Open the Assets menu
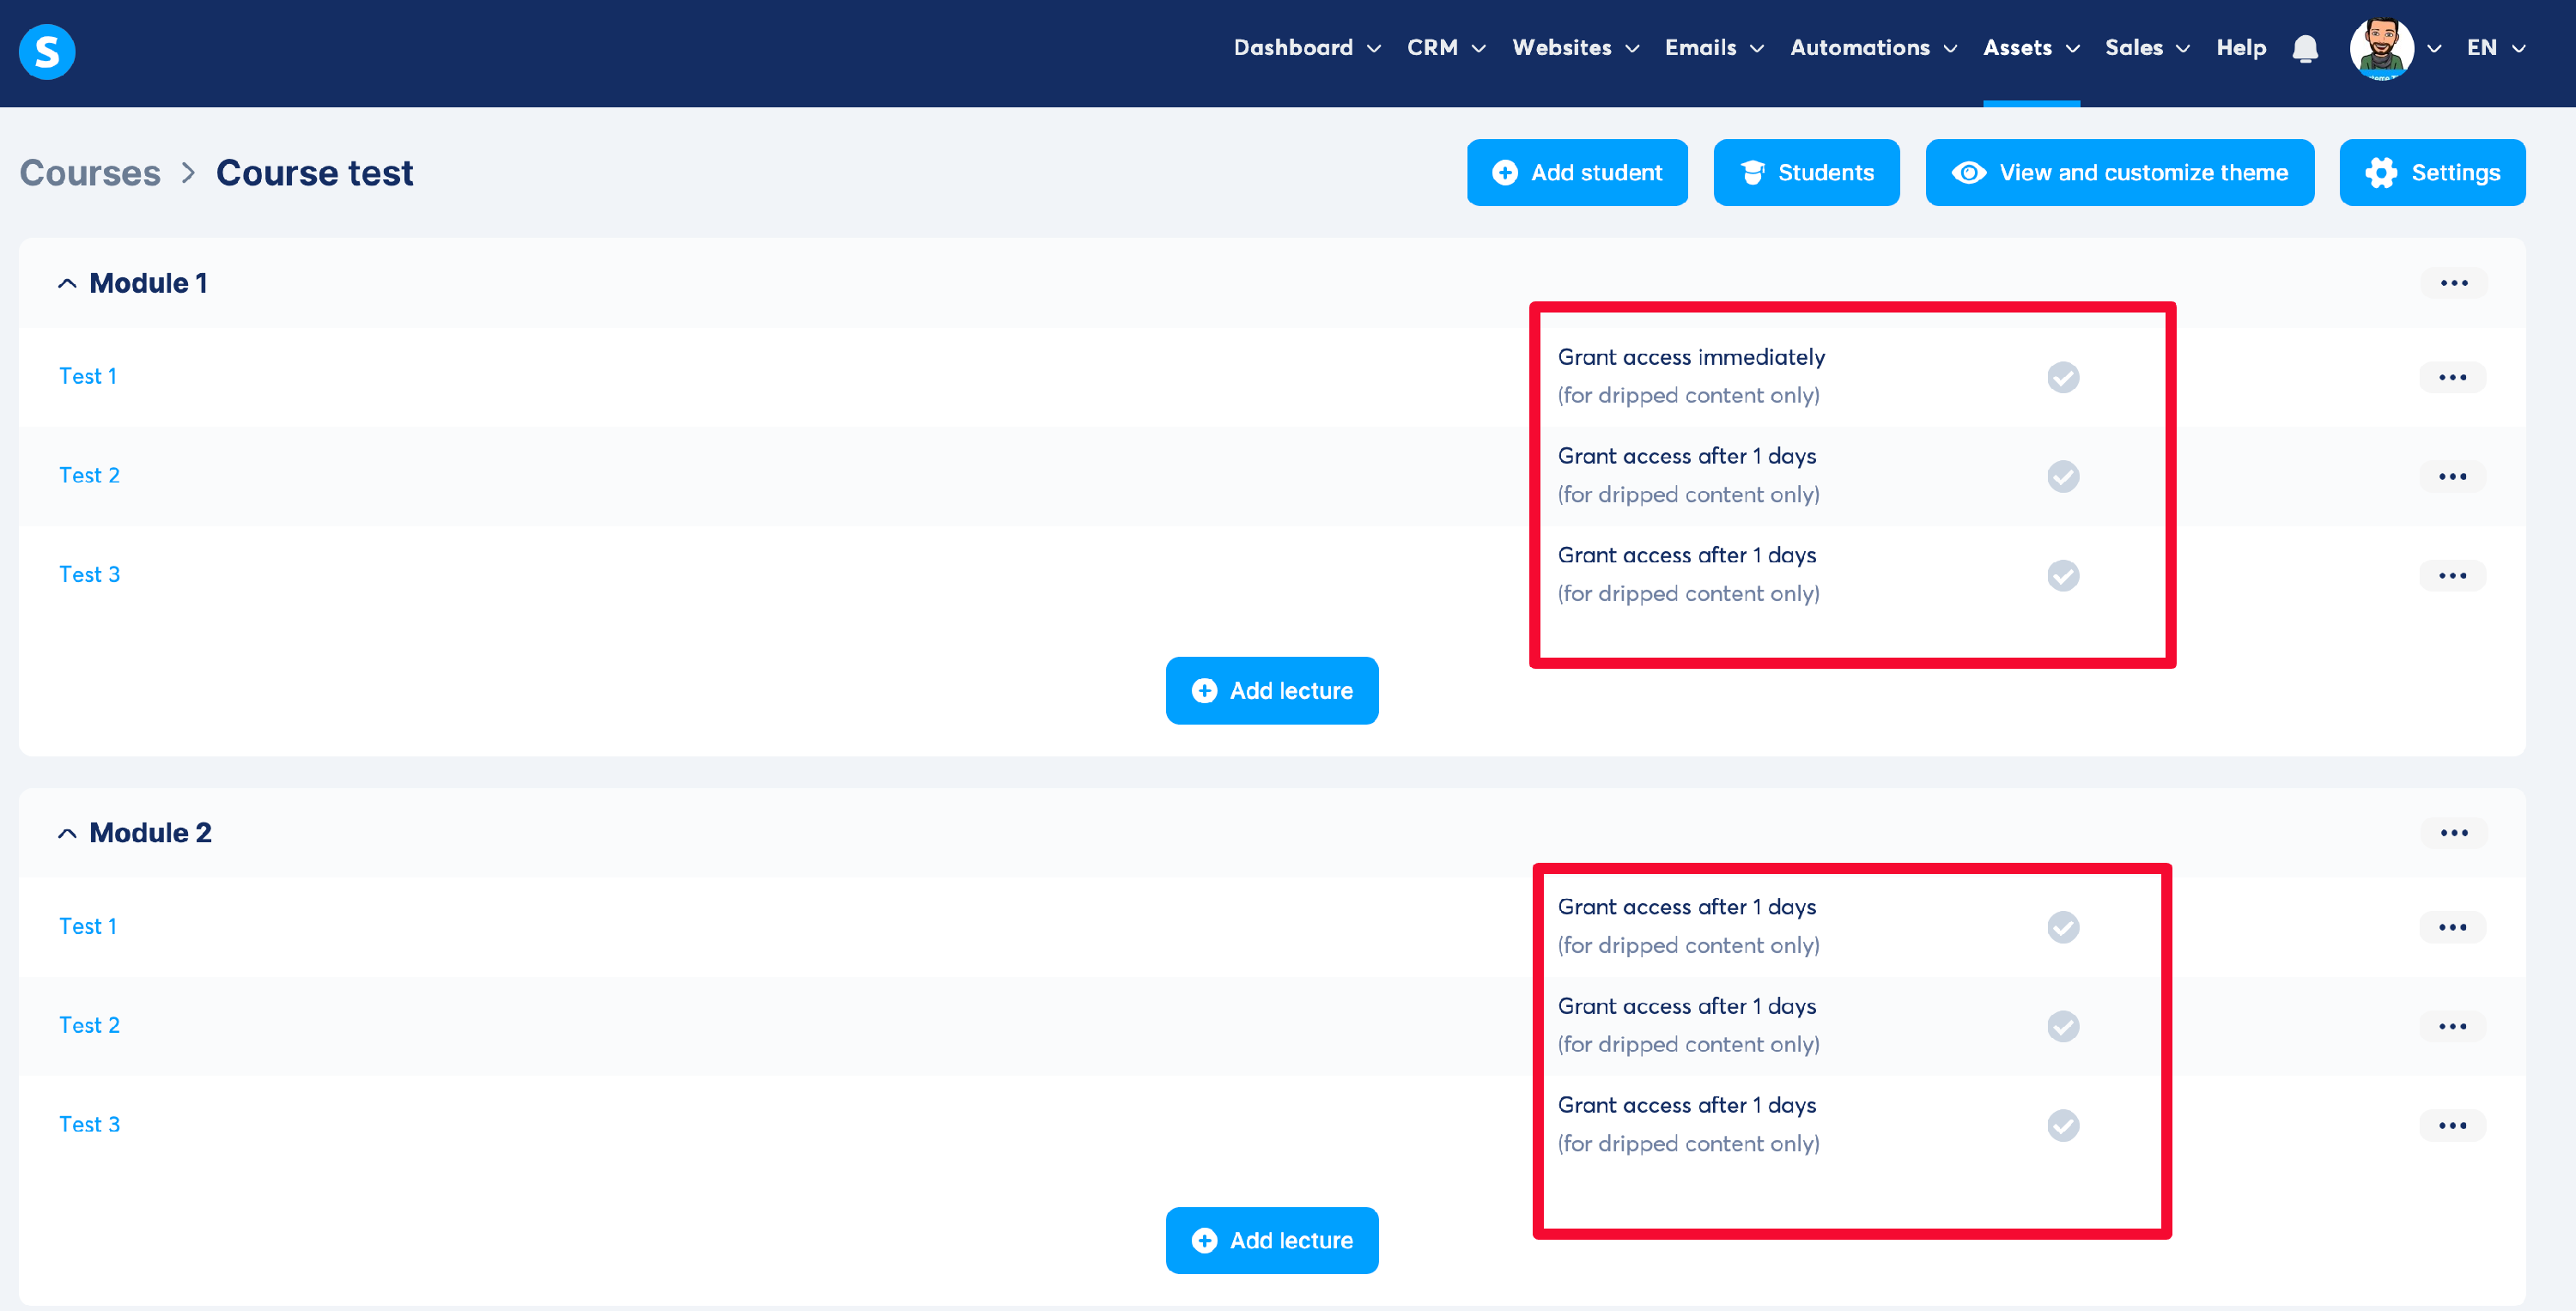The height and width of the screenshot is (1311, 2576). 2031,48
